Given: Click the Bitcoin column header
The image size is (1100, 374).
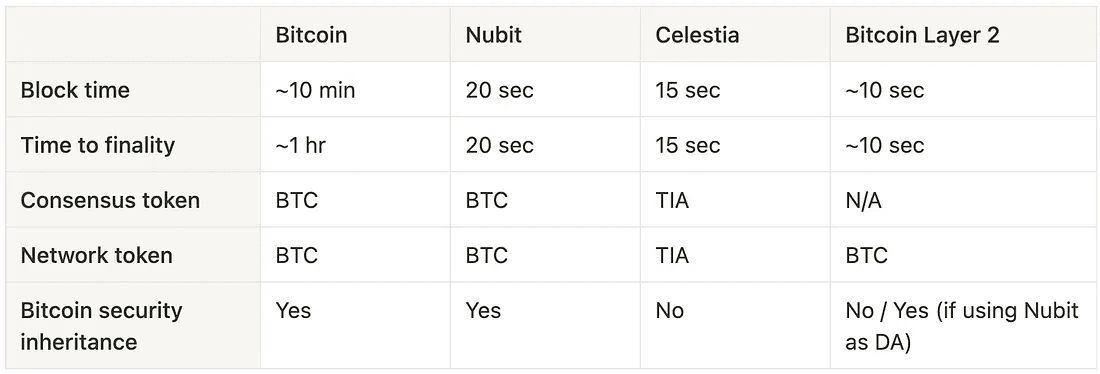Looking at the screenshot, I should pyautogui.click(x=311, y=35).
